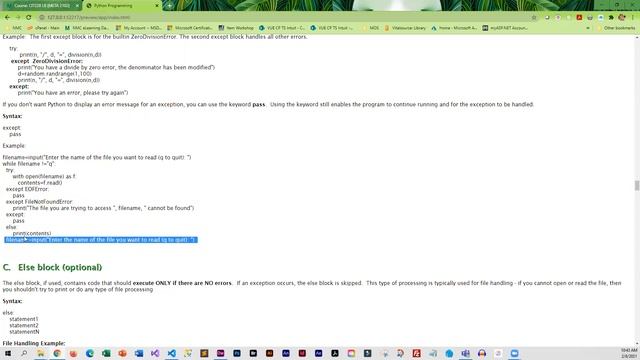This screenshot has height=360, width=640.
Task: Open File Explorer from the taskbar
Action: pyautogui.click(x=40, y=353)
